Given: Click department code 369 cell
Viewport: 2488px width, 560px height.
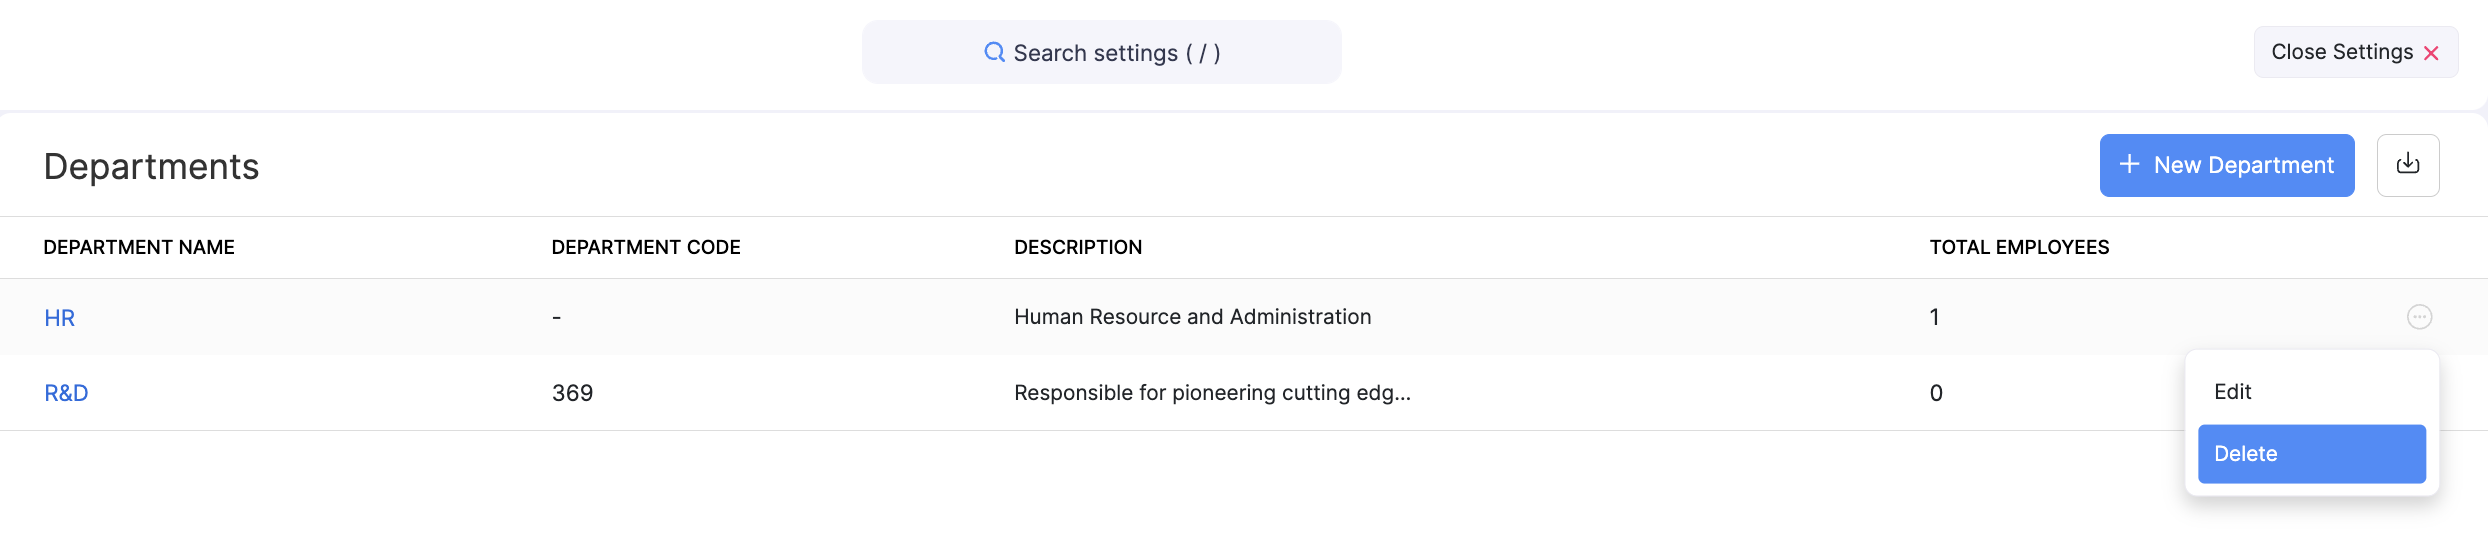Looking at the screenshot, I should [573, 393].
